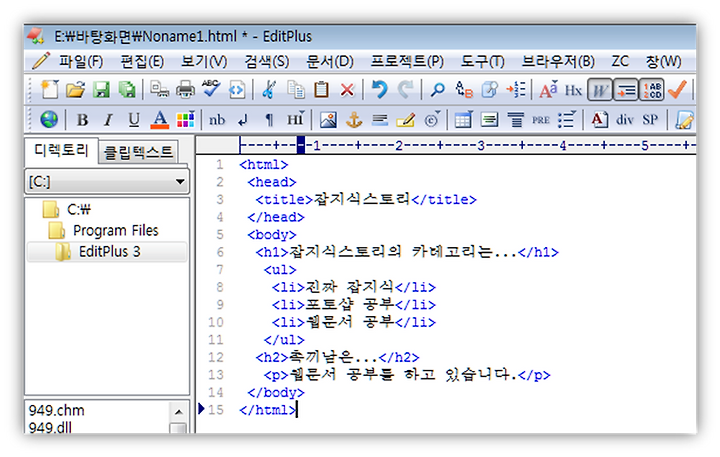This screenshot has width=720, height=457.
Task: Click the comment pencil note icon
Action: [x=406, y=120]
